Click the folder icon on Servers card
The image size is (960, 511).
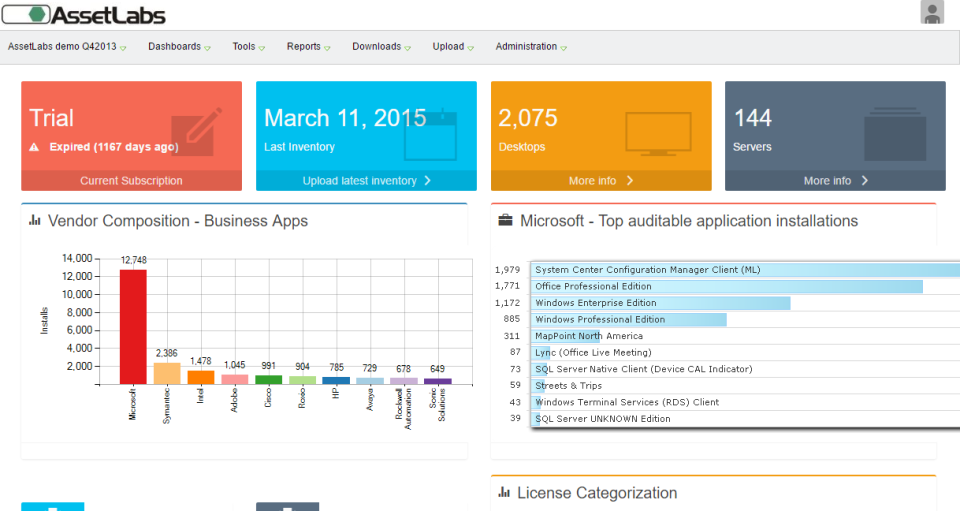pos(891,133)
